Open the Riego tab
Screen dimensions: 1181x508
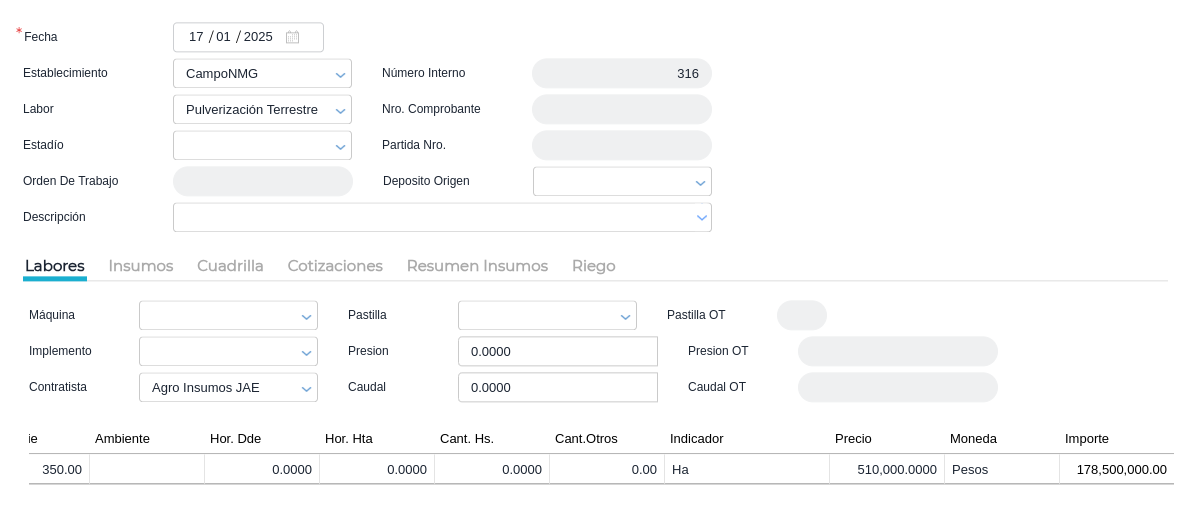click(x=593, y=266)
